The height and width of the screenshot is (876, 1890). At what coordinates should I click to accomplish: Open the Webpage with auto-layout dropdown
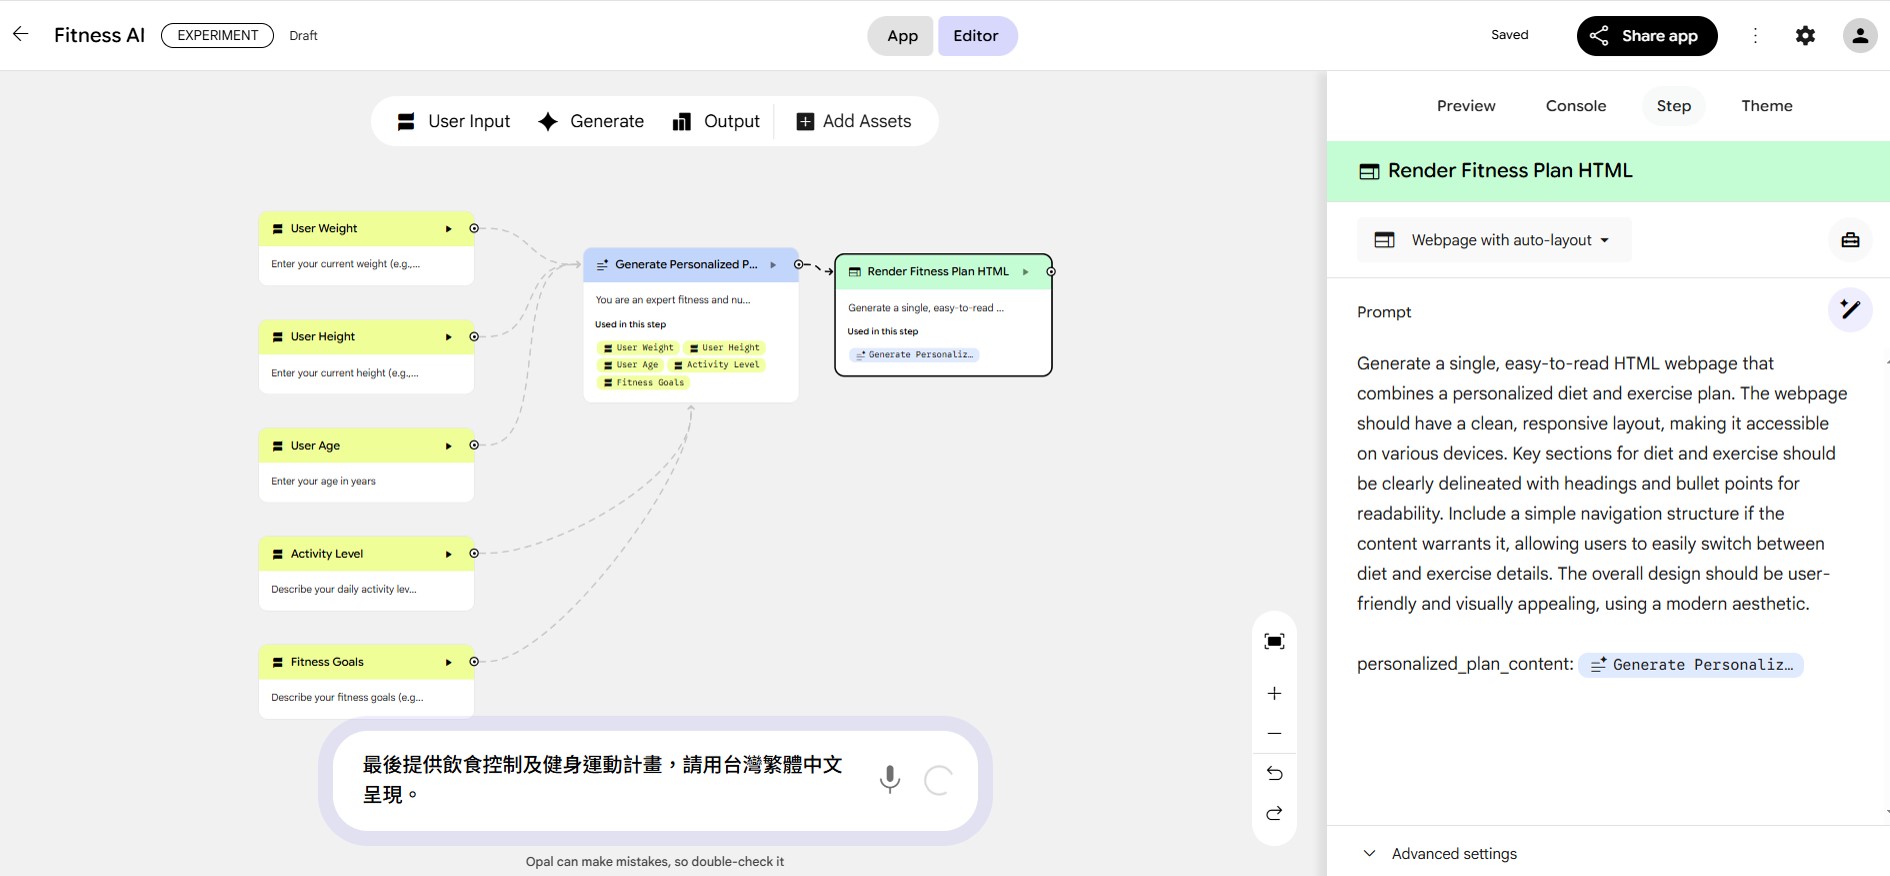click(1494, 240)
